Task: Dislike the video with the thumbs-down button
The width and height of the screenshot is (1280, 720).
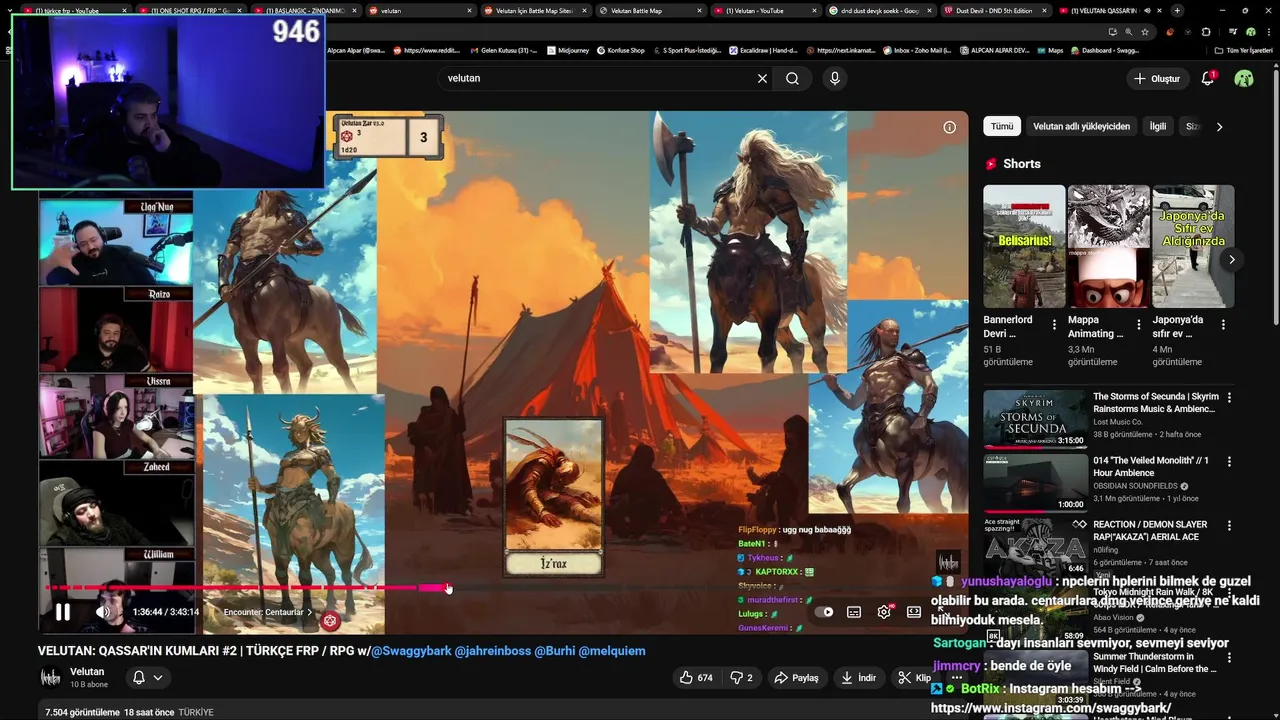Action: (741, 678)
